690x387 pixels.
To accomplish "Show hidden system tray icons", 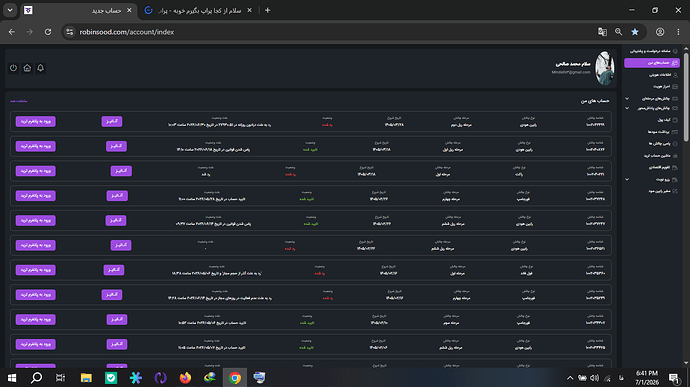I will click(570, 378).
